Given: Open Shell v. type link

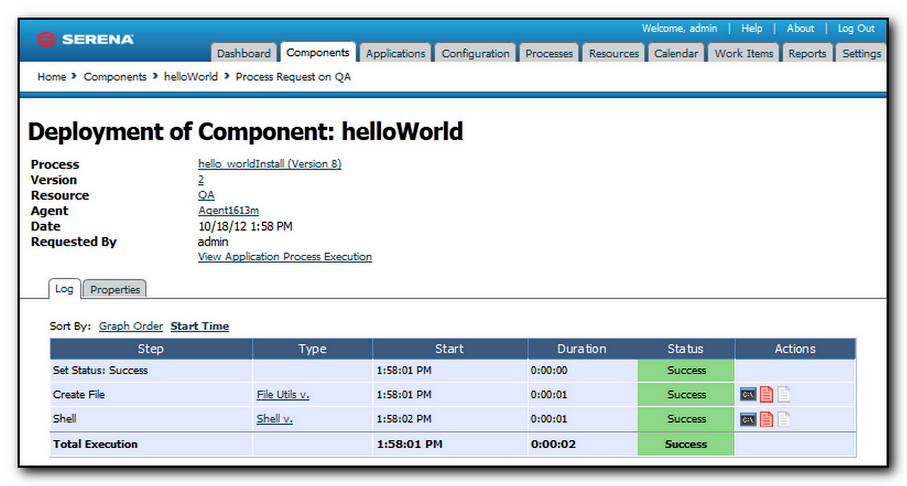Looking at the screenshot, I should pyautogui.click(x=274, y=419).
